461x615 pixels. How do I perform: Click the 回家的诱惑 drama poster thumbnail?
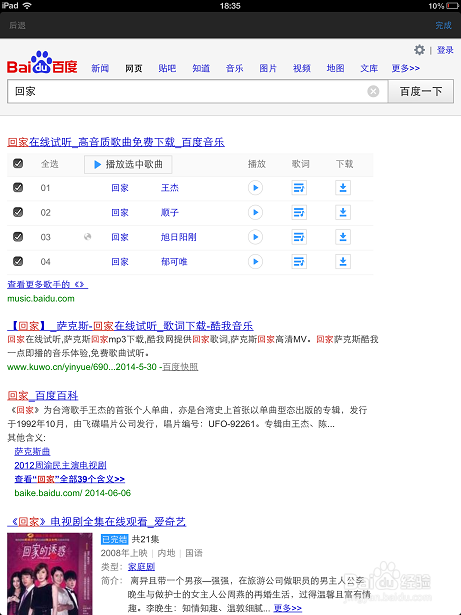[x=50, y=574]
